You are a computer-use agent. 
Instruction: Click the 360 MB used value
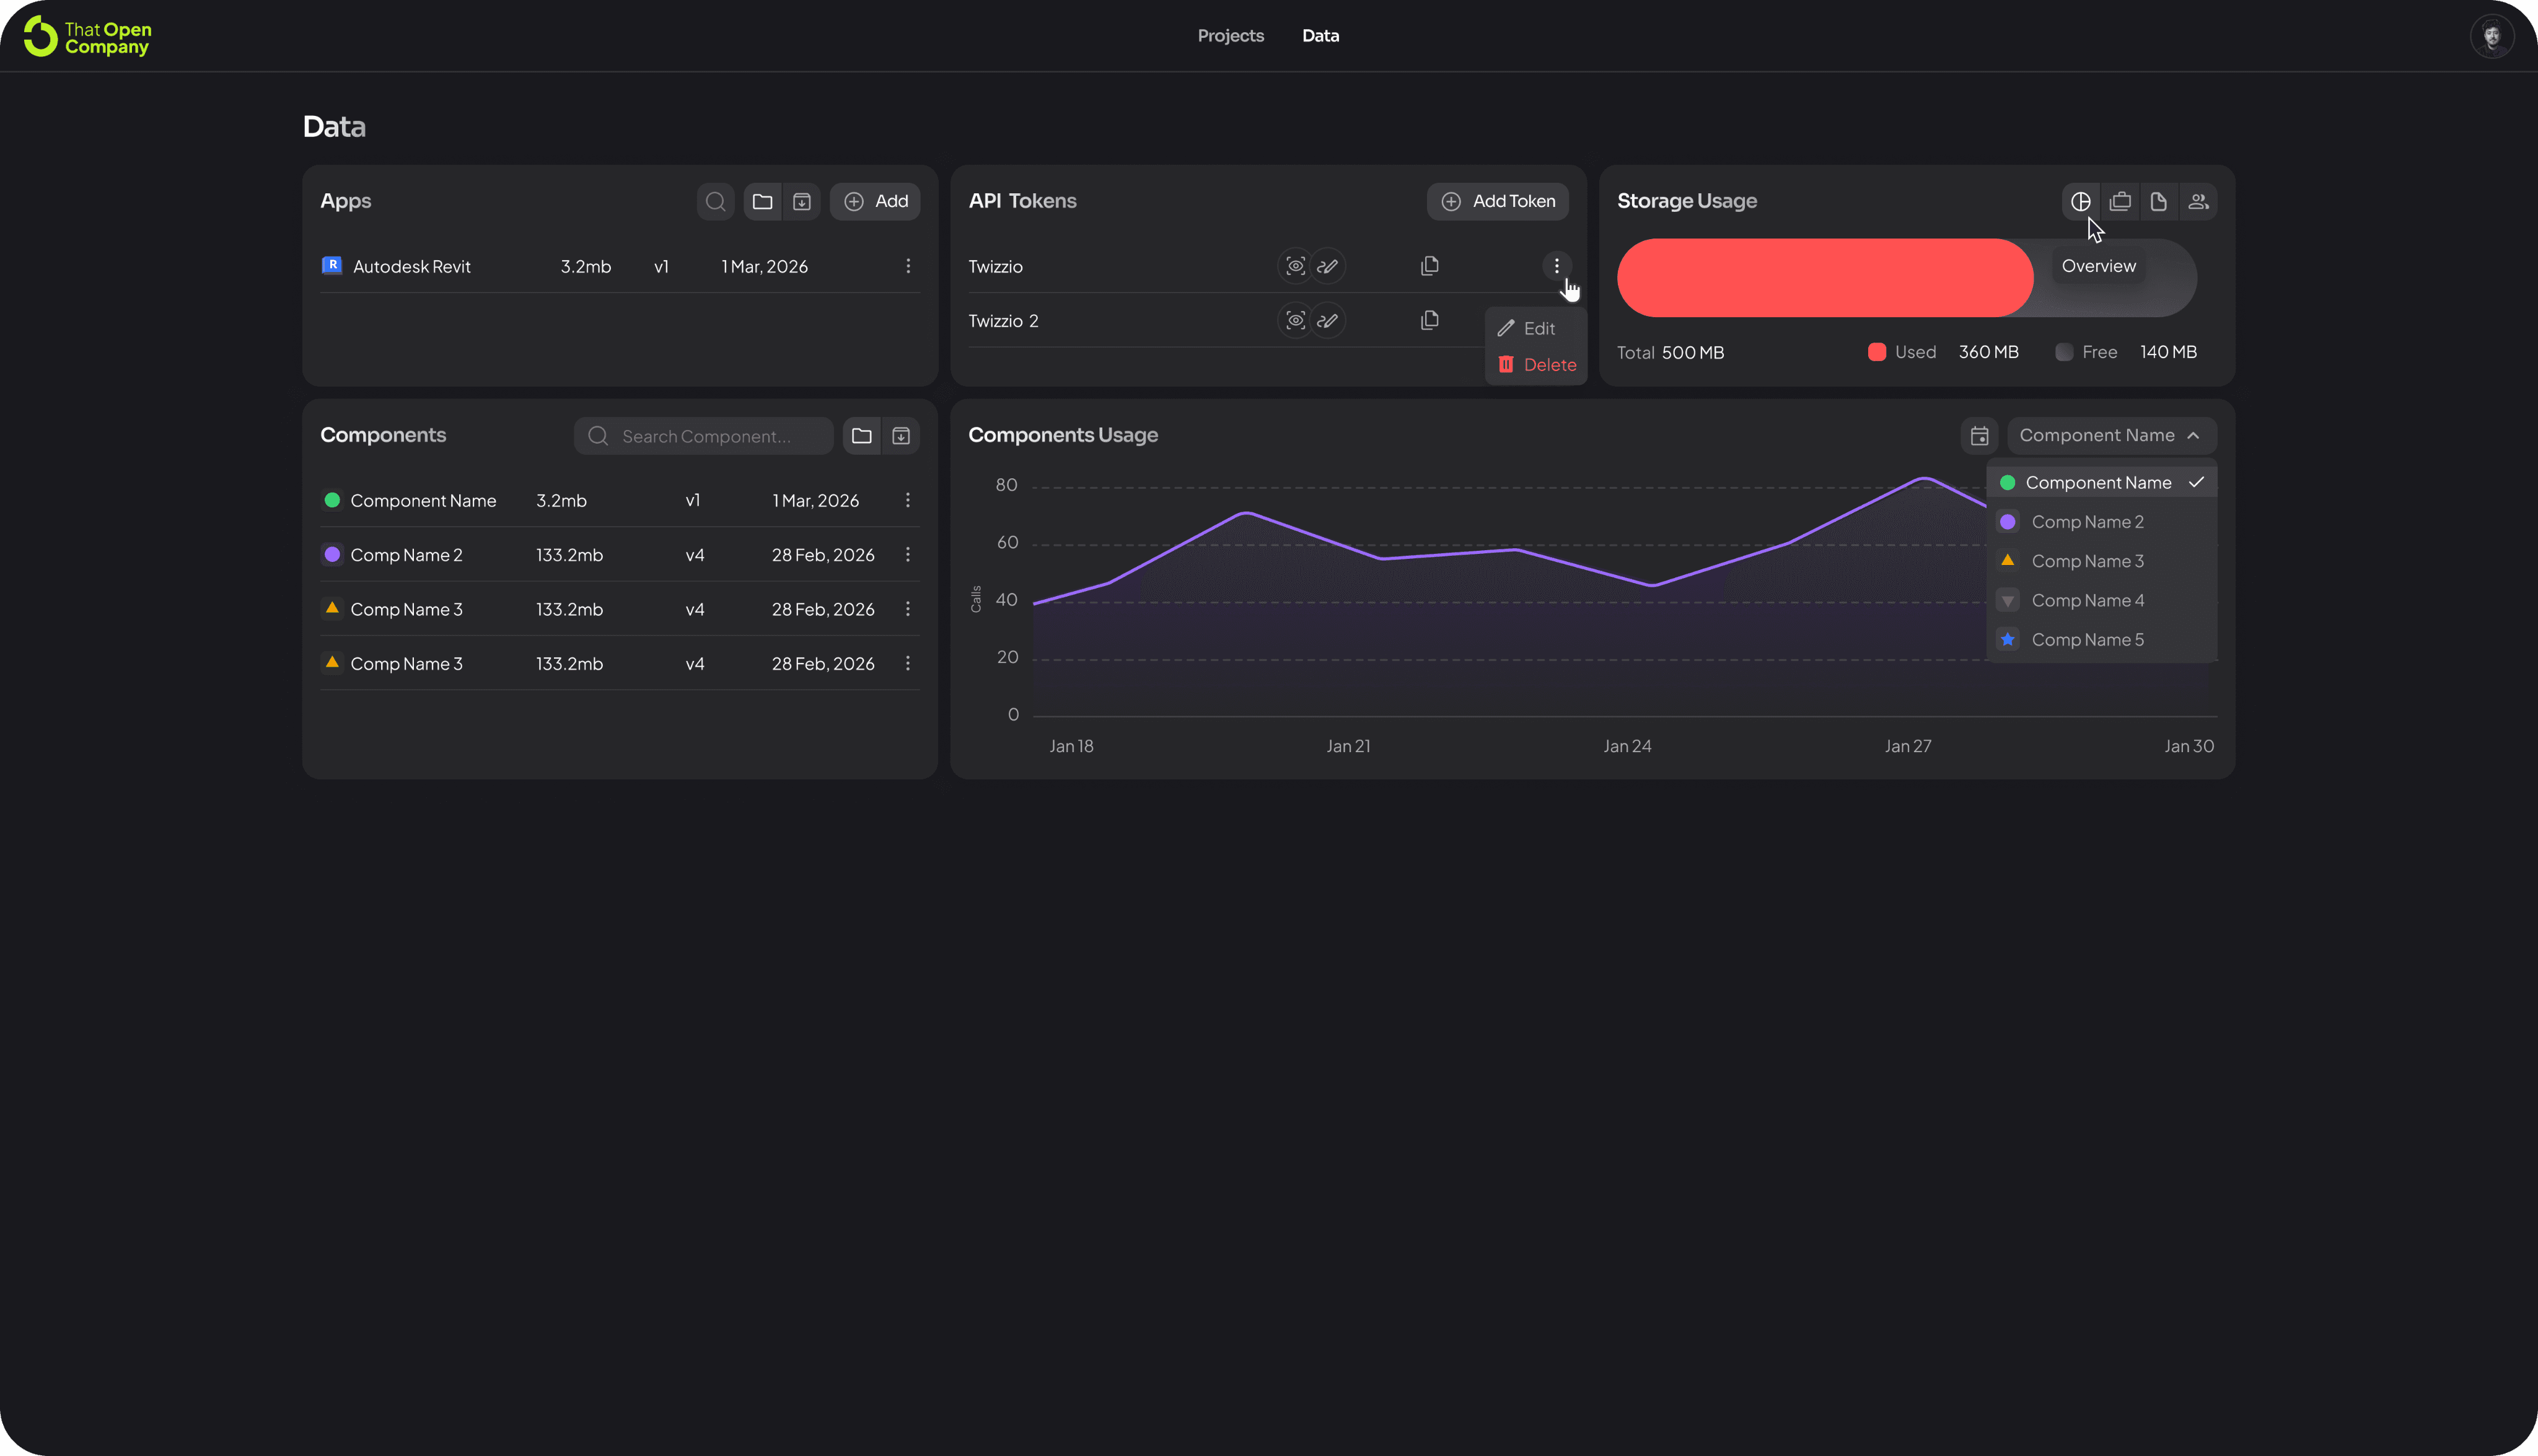(1988, 352)
